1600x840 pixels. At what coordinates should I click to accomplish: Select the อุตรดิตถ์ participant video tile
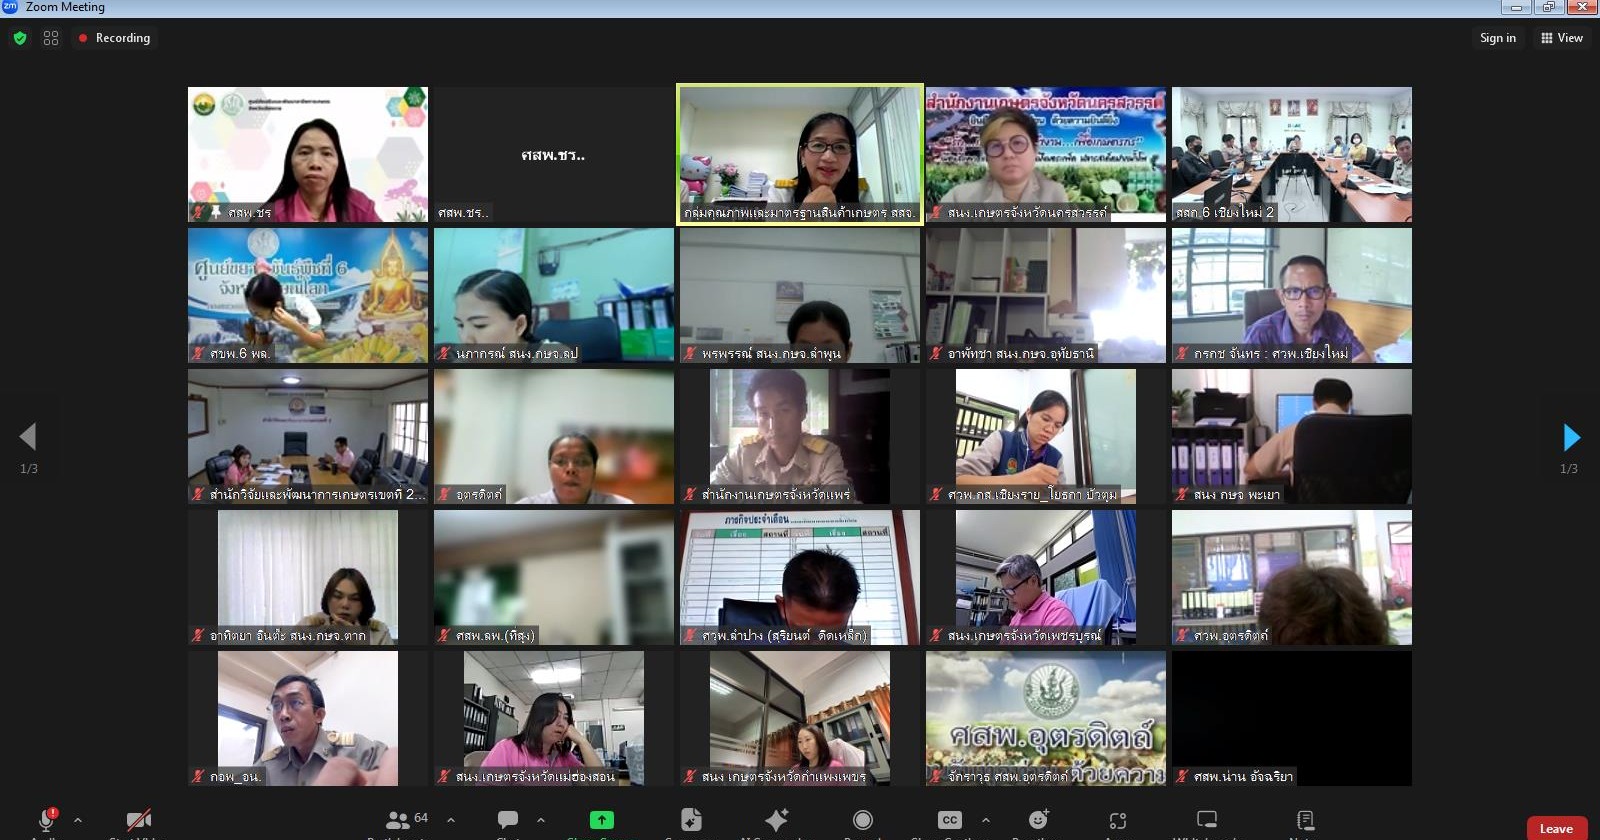(554, 436)
